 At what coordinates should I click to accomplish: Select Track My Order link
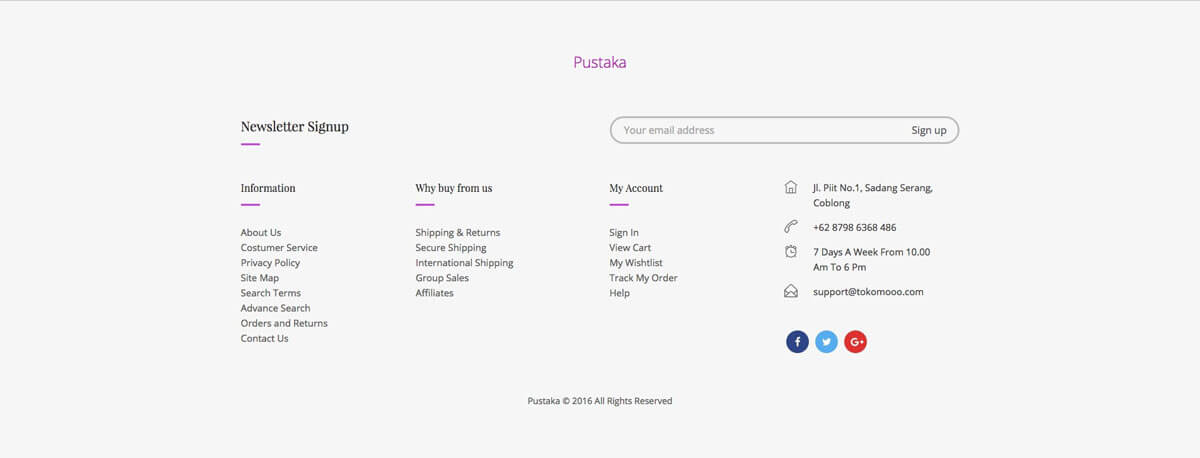tap(643, 278)
